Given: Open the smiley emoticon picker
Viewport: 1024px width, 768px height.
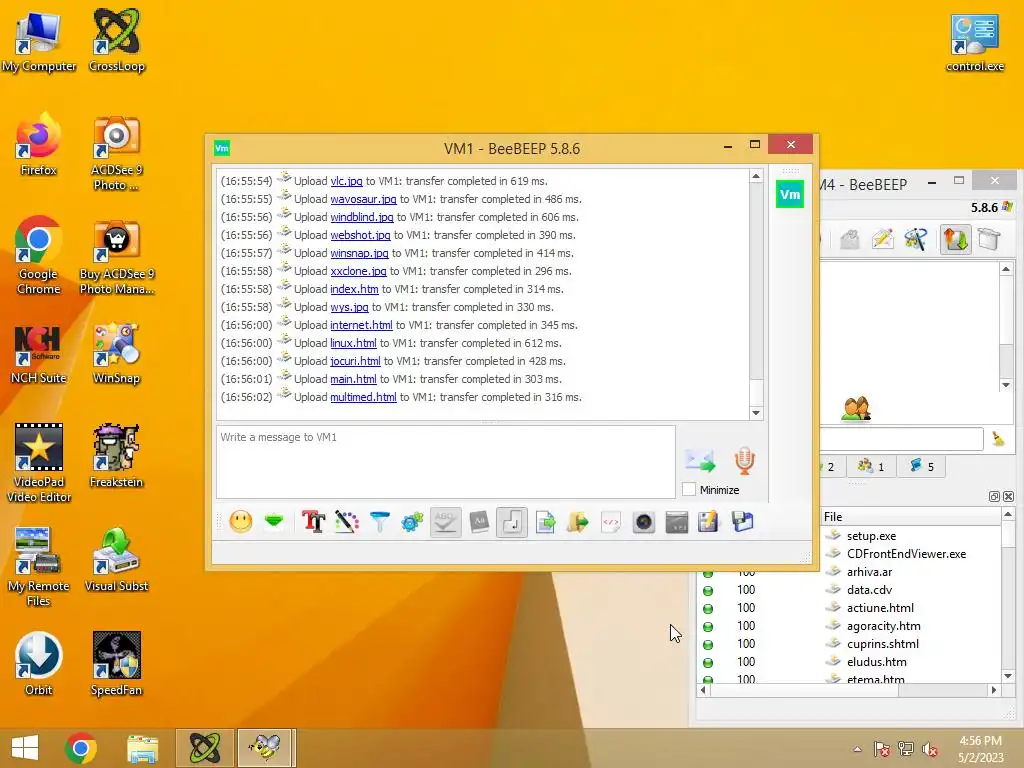Looking at the screenshot, I should pos(241,522).
